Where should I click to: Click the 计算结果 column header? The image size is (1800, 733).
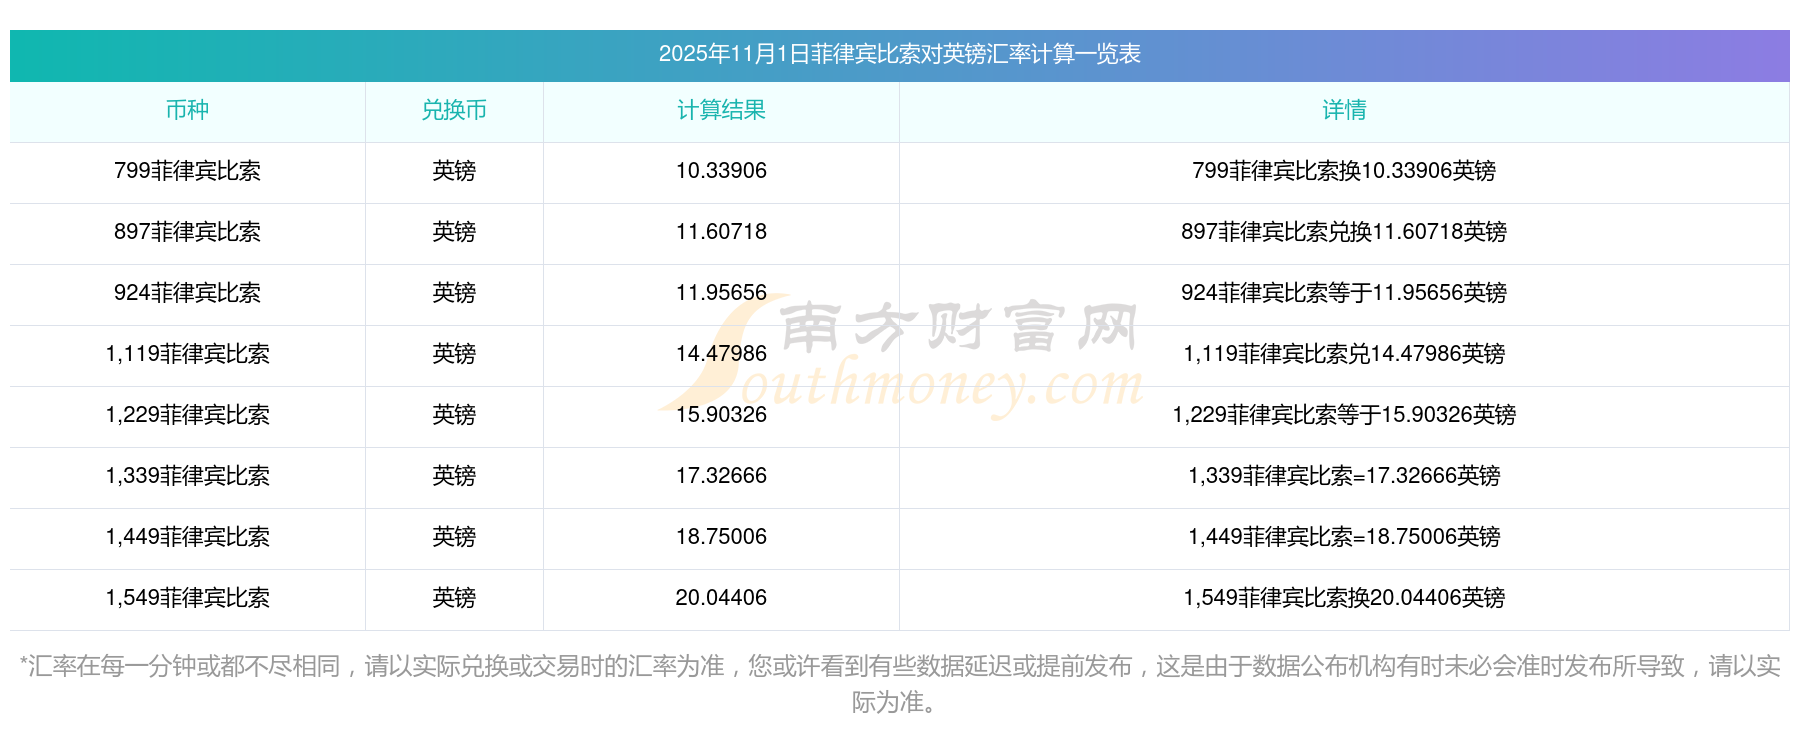click(x=721, y=110)
